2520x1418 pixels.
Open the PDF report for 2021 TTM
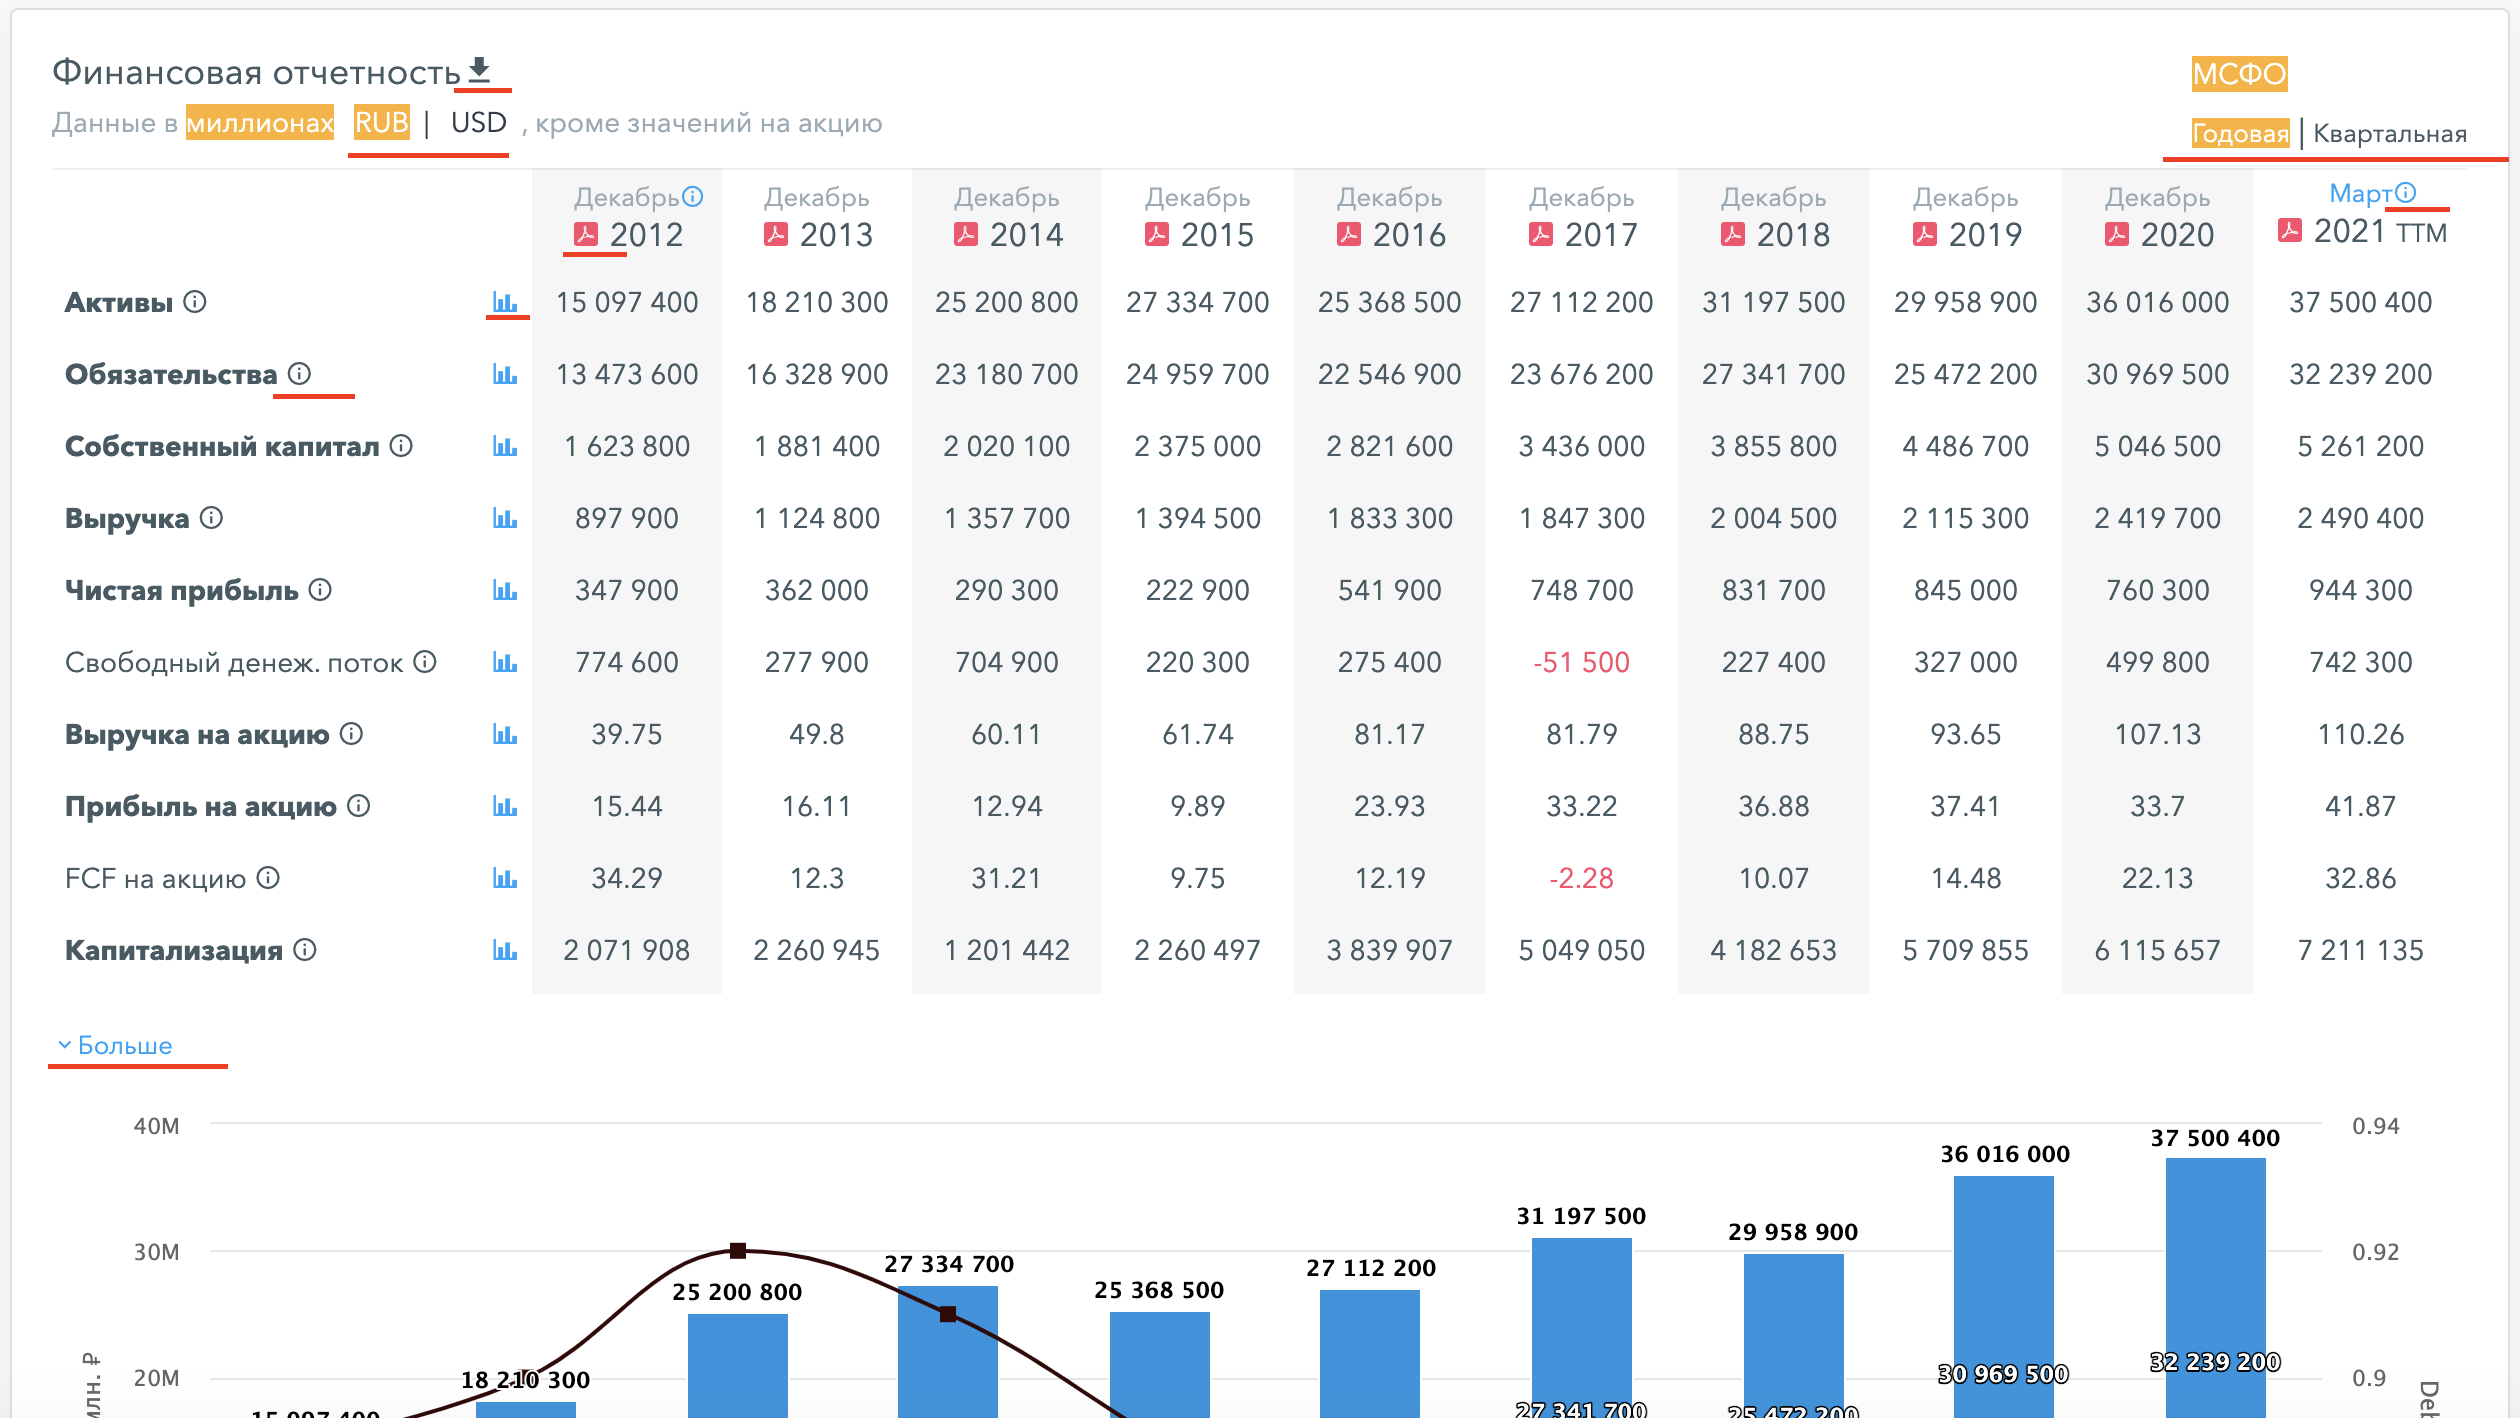[x=2290, y=231]
